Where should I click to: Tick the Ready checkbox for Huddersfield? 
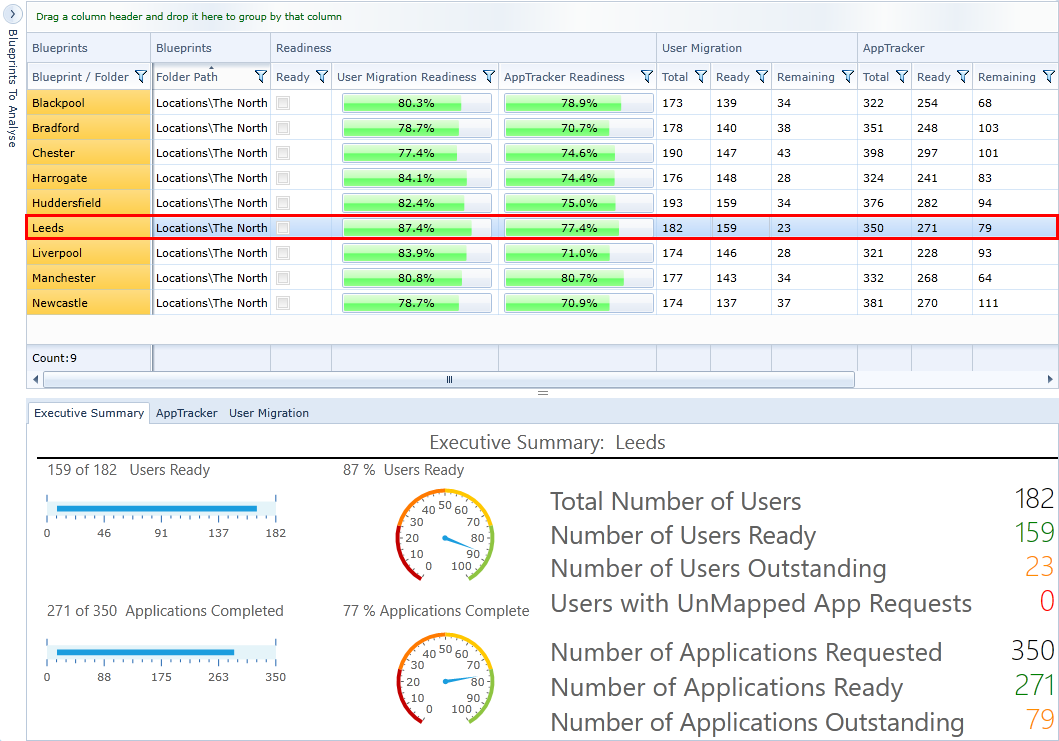click(x=283, y=203)
